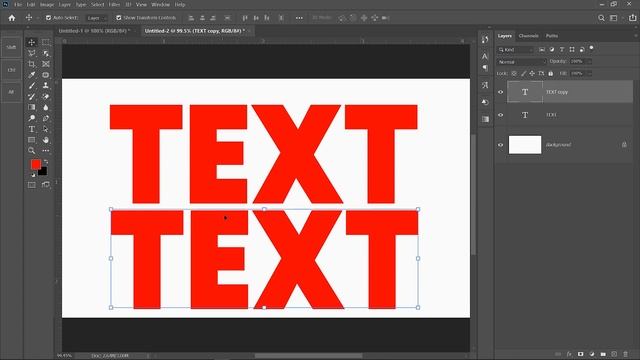
Task: Select the Rectangular Marquee tool
Action: pyautogui.click(x=46, y=42)
